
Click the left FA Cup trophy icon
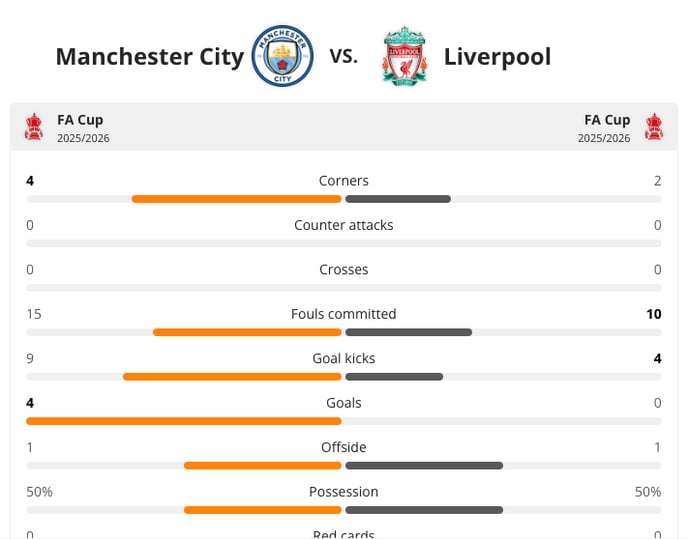pos(34,127)
